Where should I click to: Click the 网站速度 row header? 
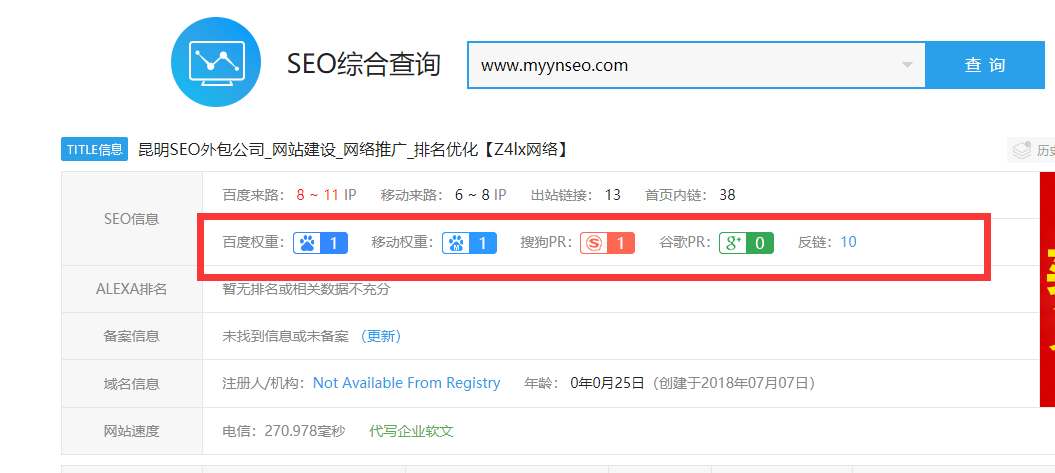tap(132, 431)
